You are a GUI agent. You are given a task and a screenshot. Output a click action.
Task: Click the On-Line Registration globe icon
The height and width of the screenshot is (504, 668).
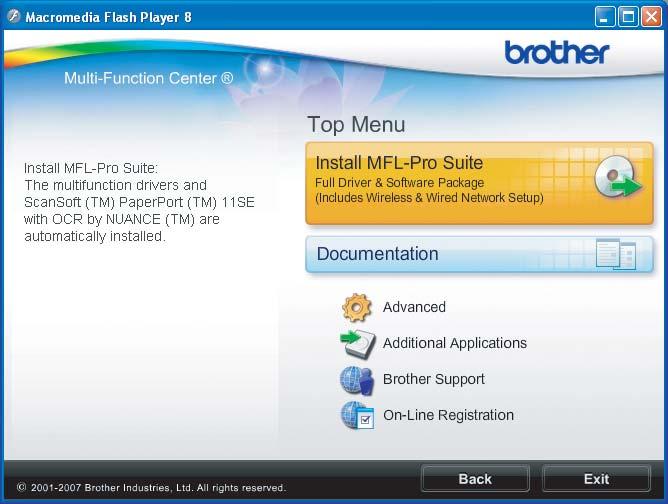click(x=357, y=415)
